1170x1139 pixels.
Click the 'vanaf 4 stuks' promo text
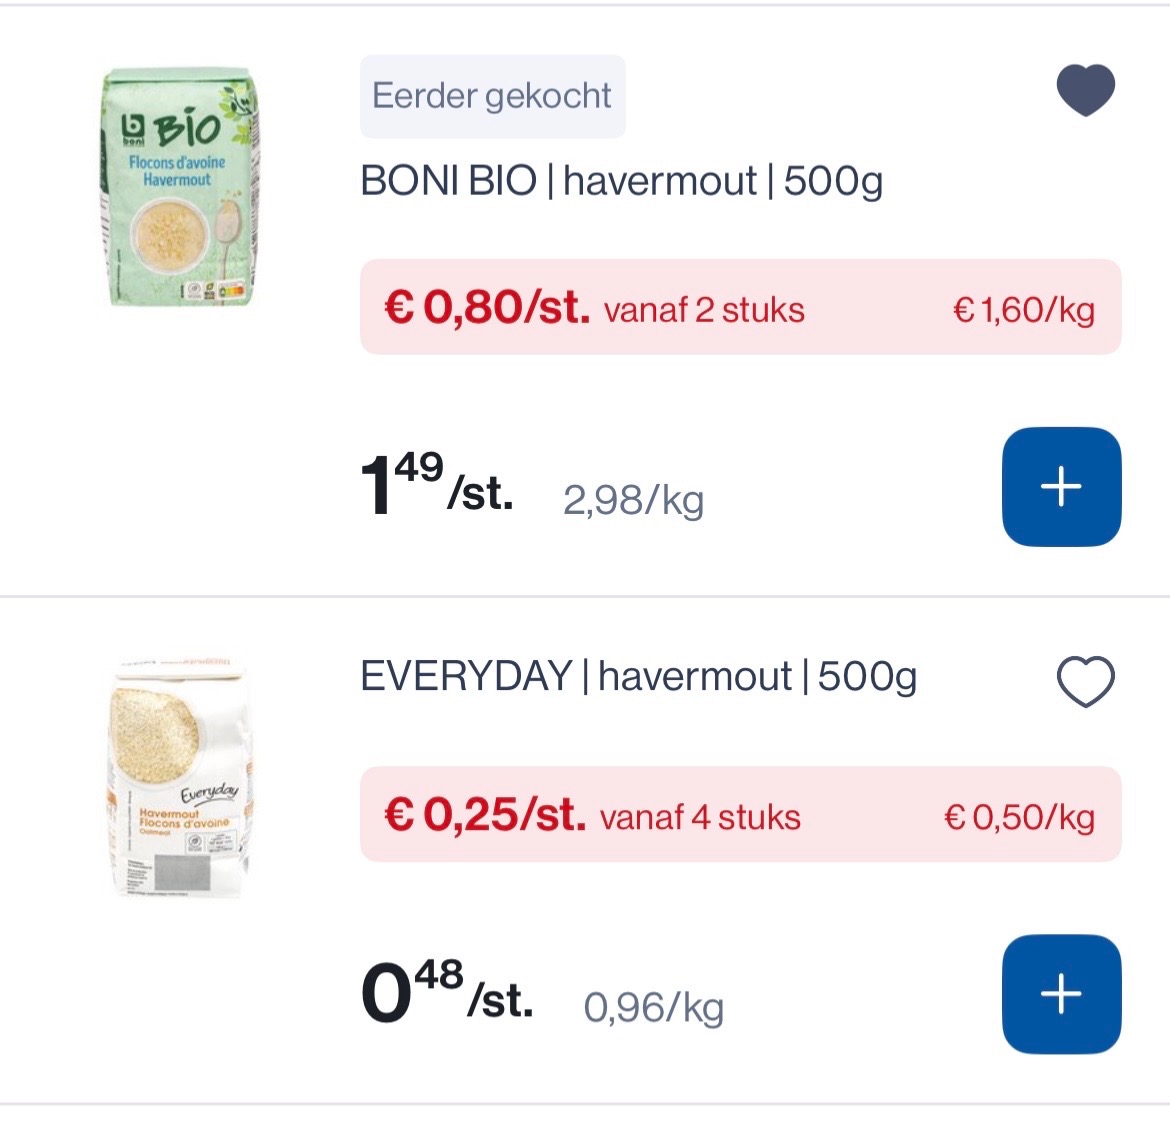point(700,818)
